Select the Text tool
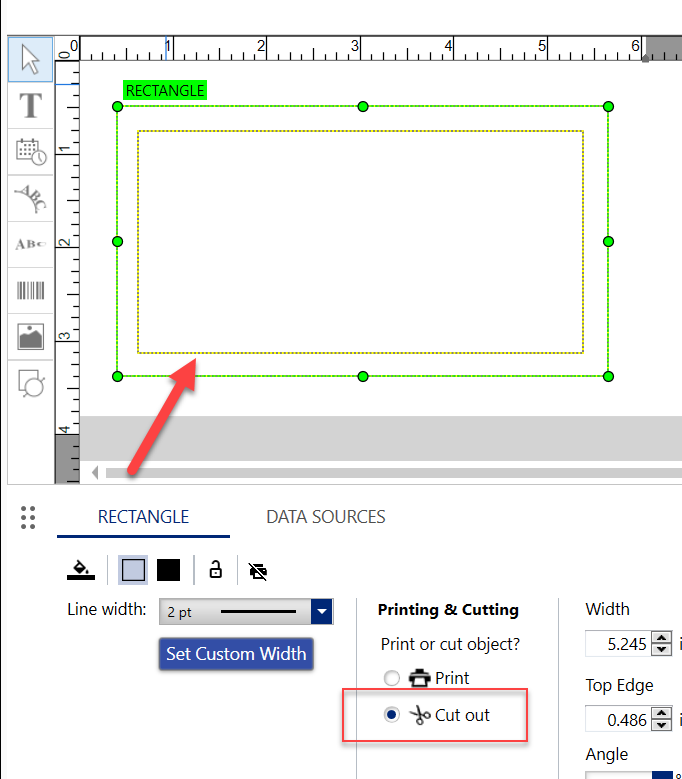The image size is (682, 779). click(x=31, y=105)
